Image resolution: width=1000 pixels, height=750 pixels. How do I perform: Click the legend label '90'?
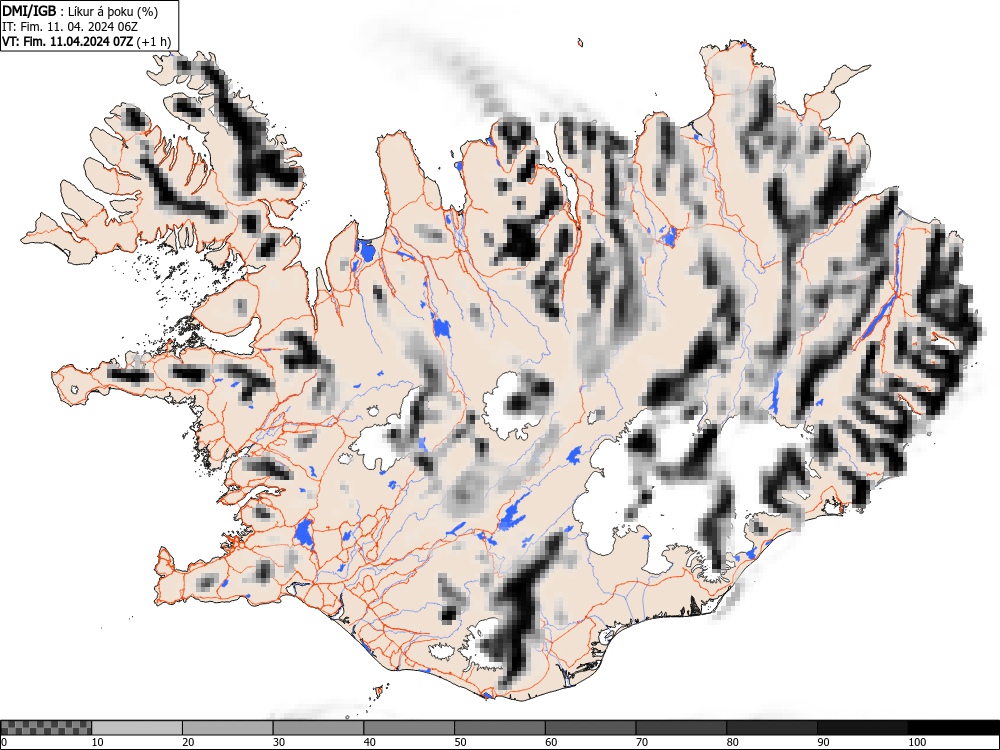823,742
